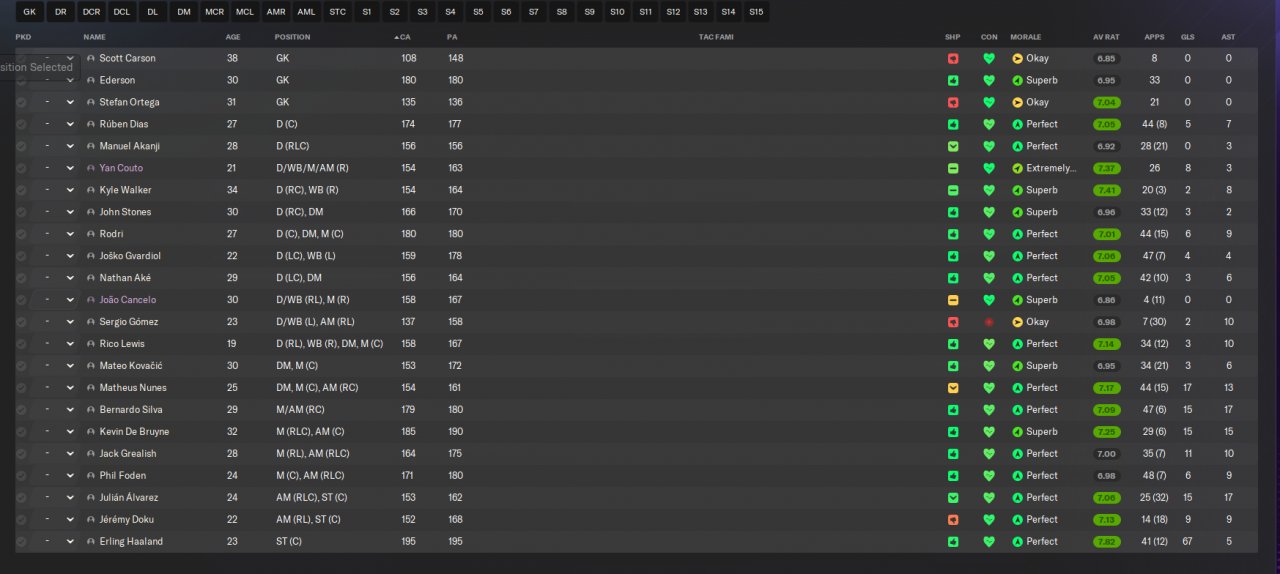Image resolution: width=1280 pixels, height=574 pixels.
Task: Sort by PA column header
Action: click(x=452, y=37)
